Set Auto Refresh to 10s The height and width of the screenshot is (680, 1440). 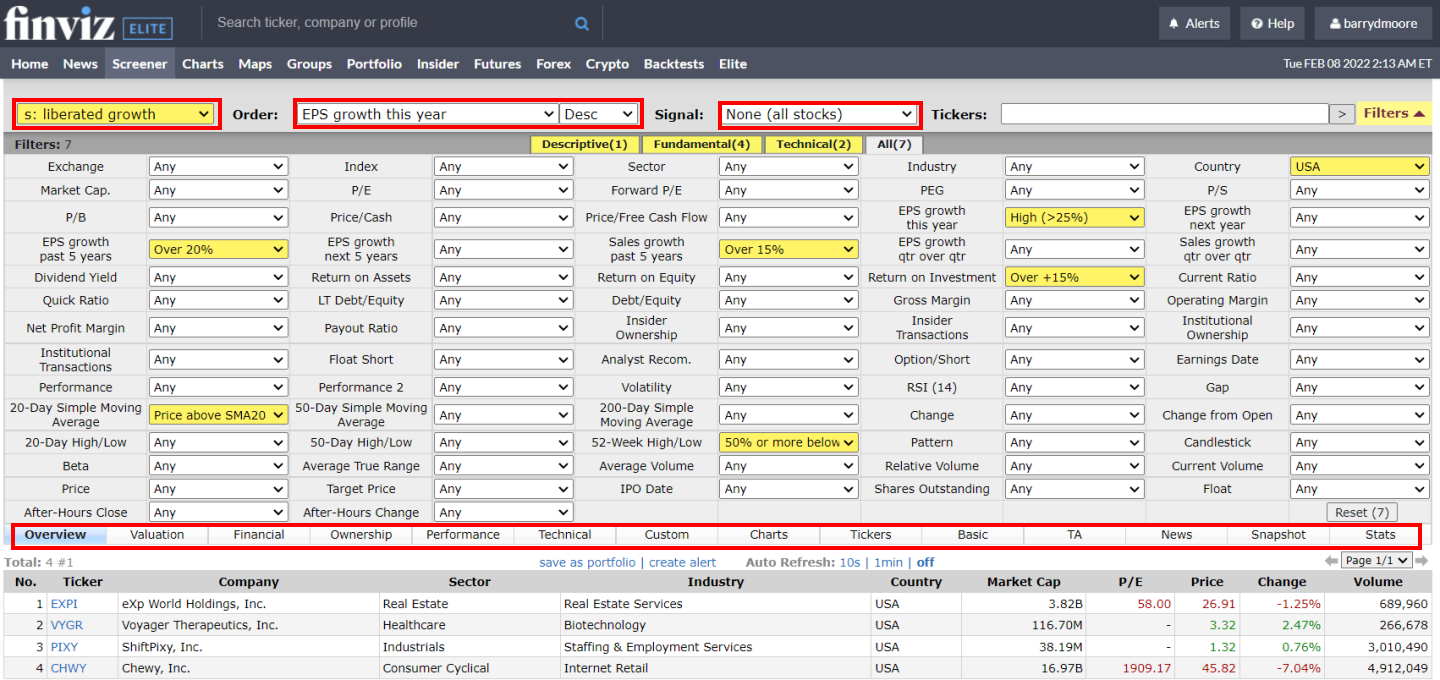pos(849,562)
